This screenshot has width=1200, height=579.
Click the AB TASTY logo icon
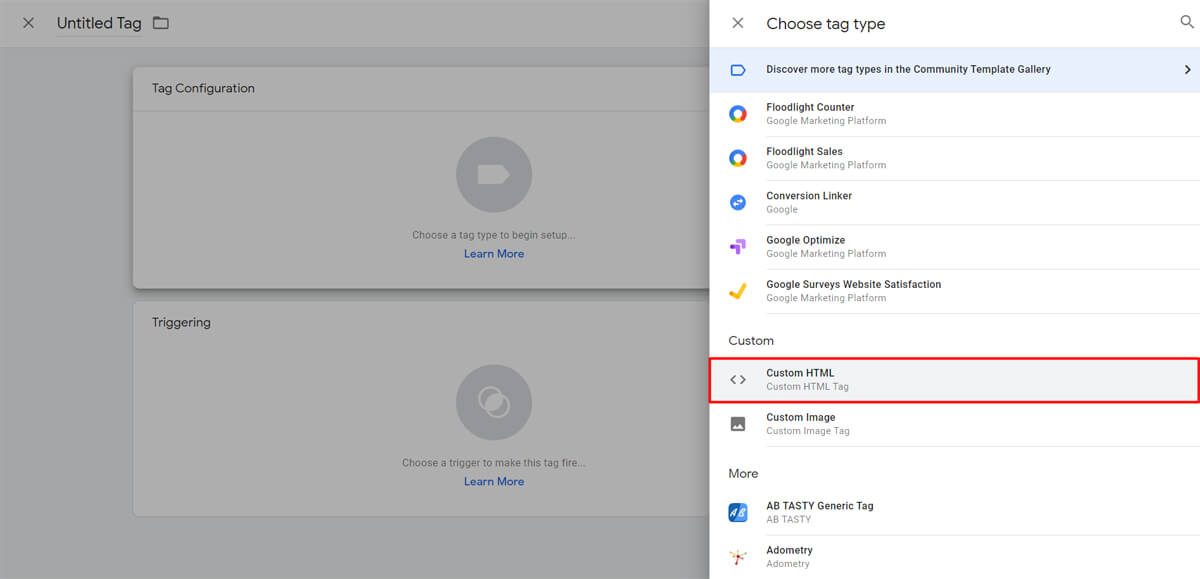(738, 513)
